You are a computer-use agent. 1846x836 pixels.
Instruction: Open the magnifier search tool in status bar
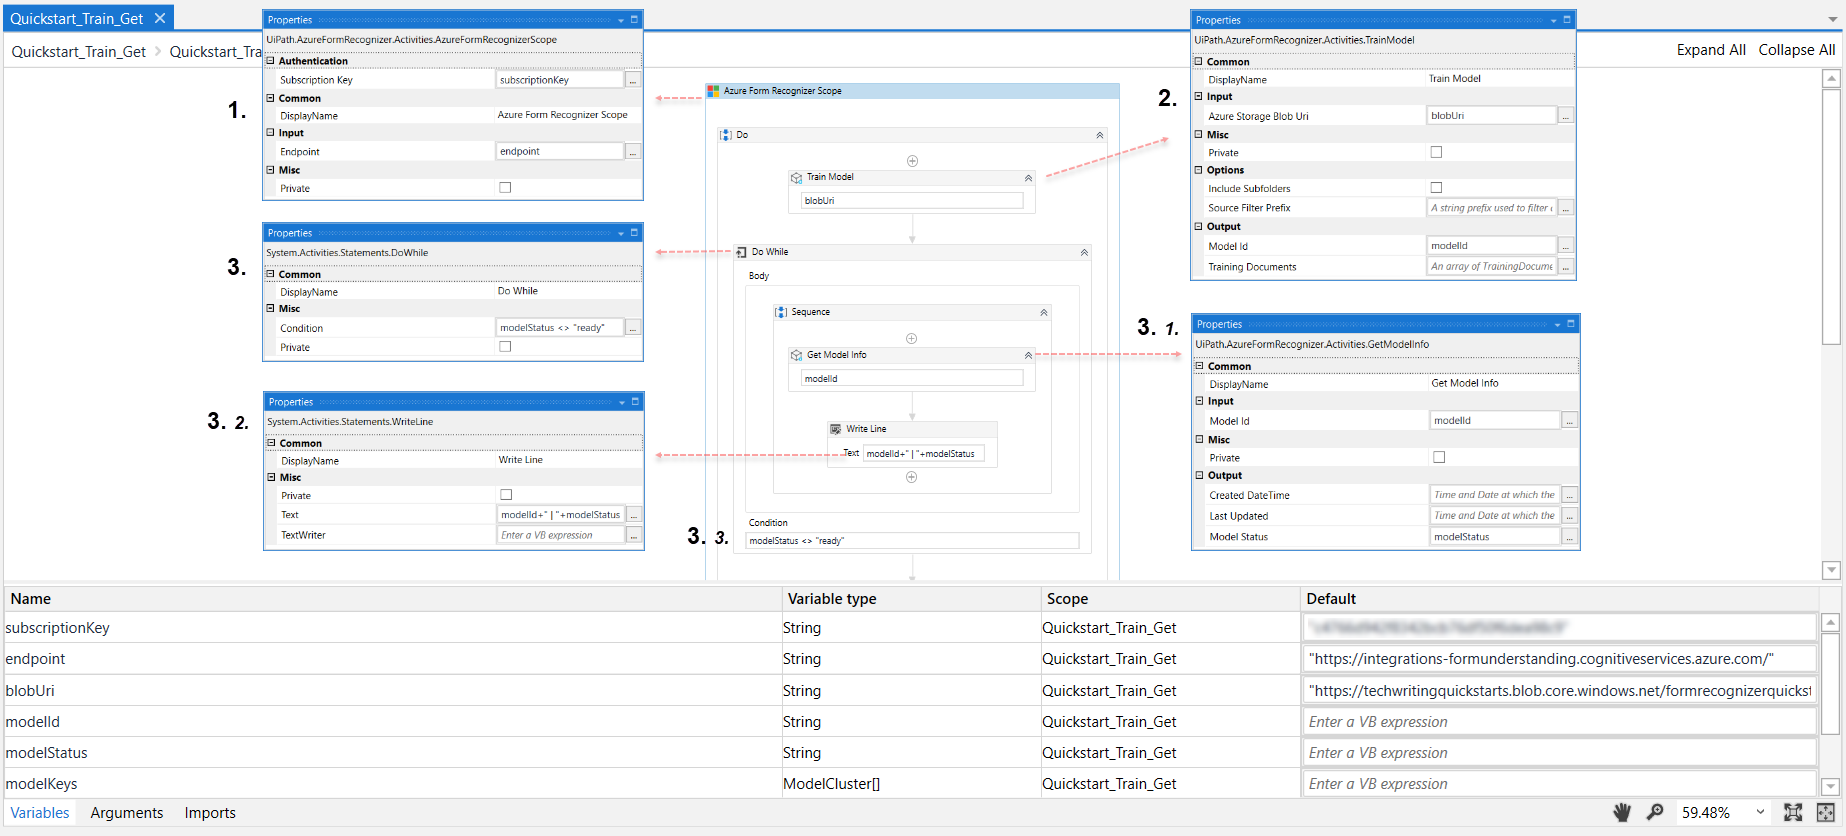[1655, 812]
